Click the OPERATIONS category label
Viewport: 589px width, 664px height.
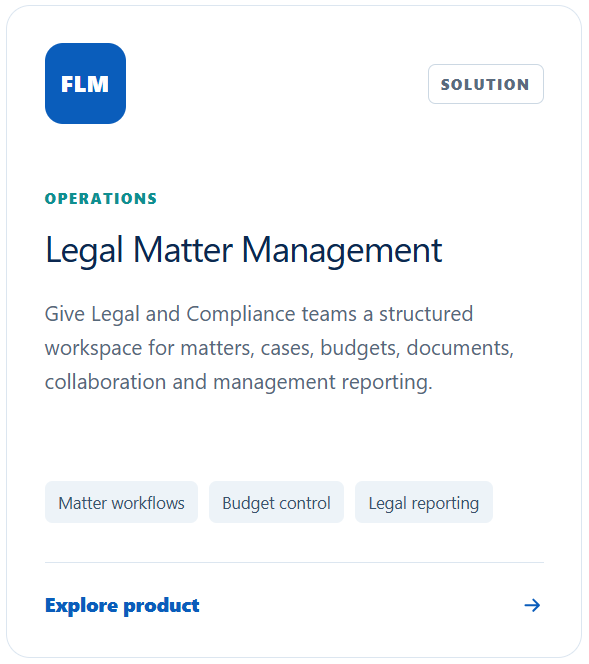coord(101,199)
